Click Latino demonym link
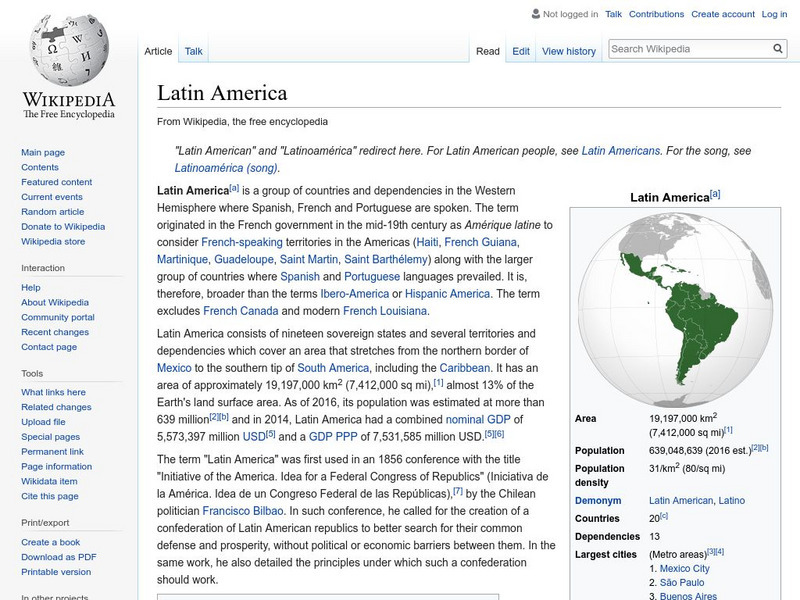 (x=732, y=501)
